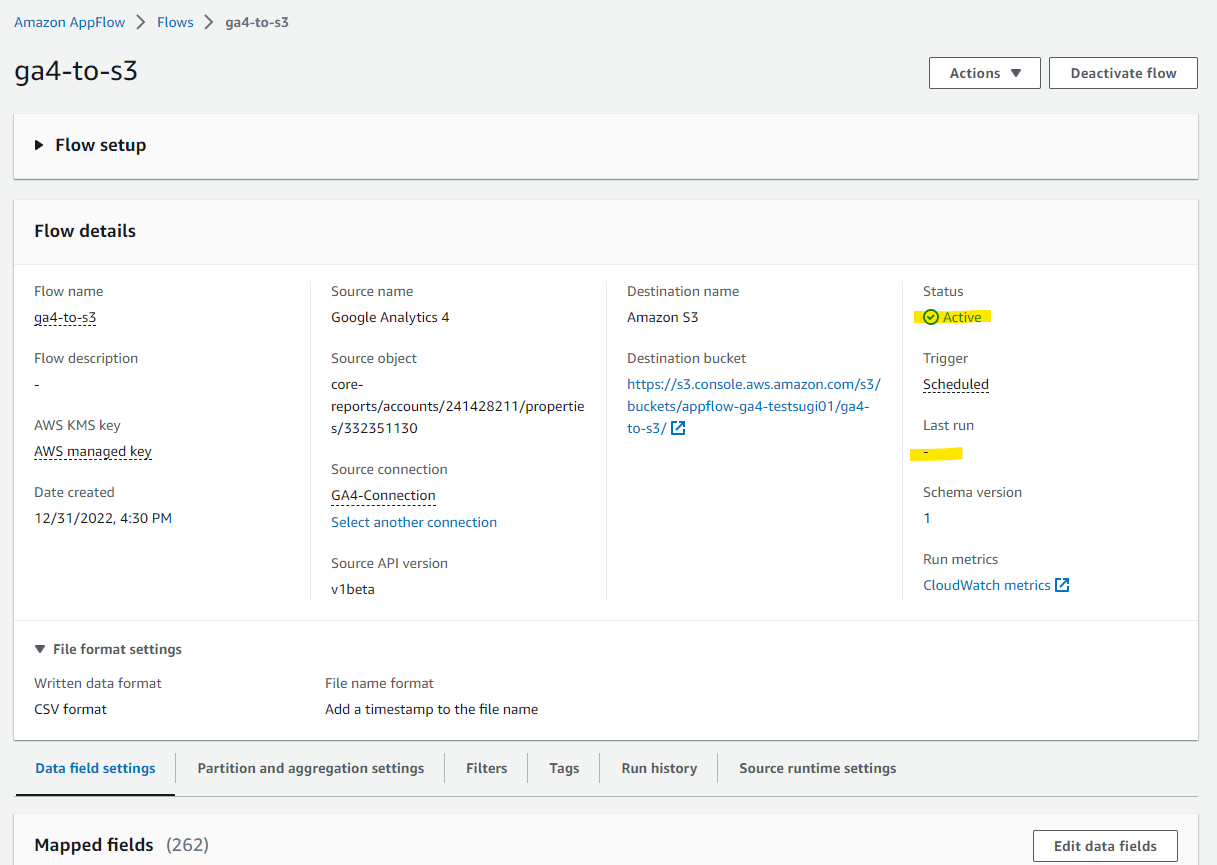Click the date created 12/31/2022 value
This screenshot has width=1217, height=865.
click(x=103, y=518)
